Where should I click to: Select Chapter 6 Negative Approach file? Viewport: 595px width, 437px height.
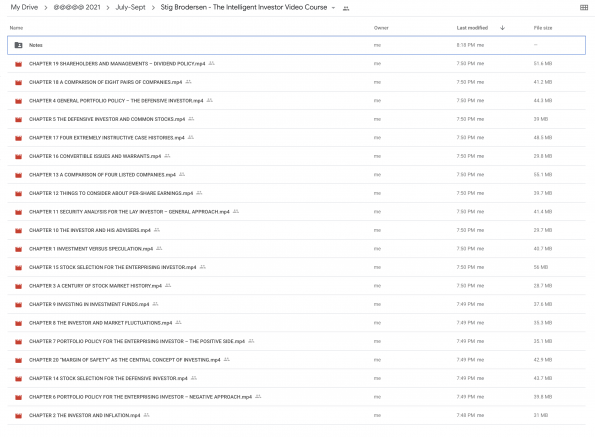140,397
